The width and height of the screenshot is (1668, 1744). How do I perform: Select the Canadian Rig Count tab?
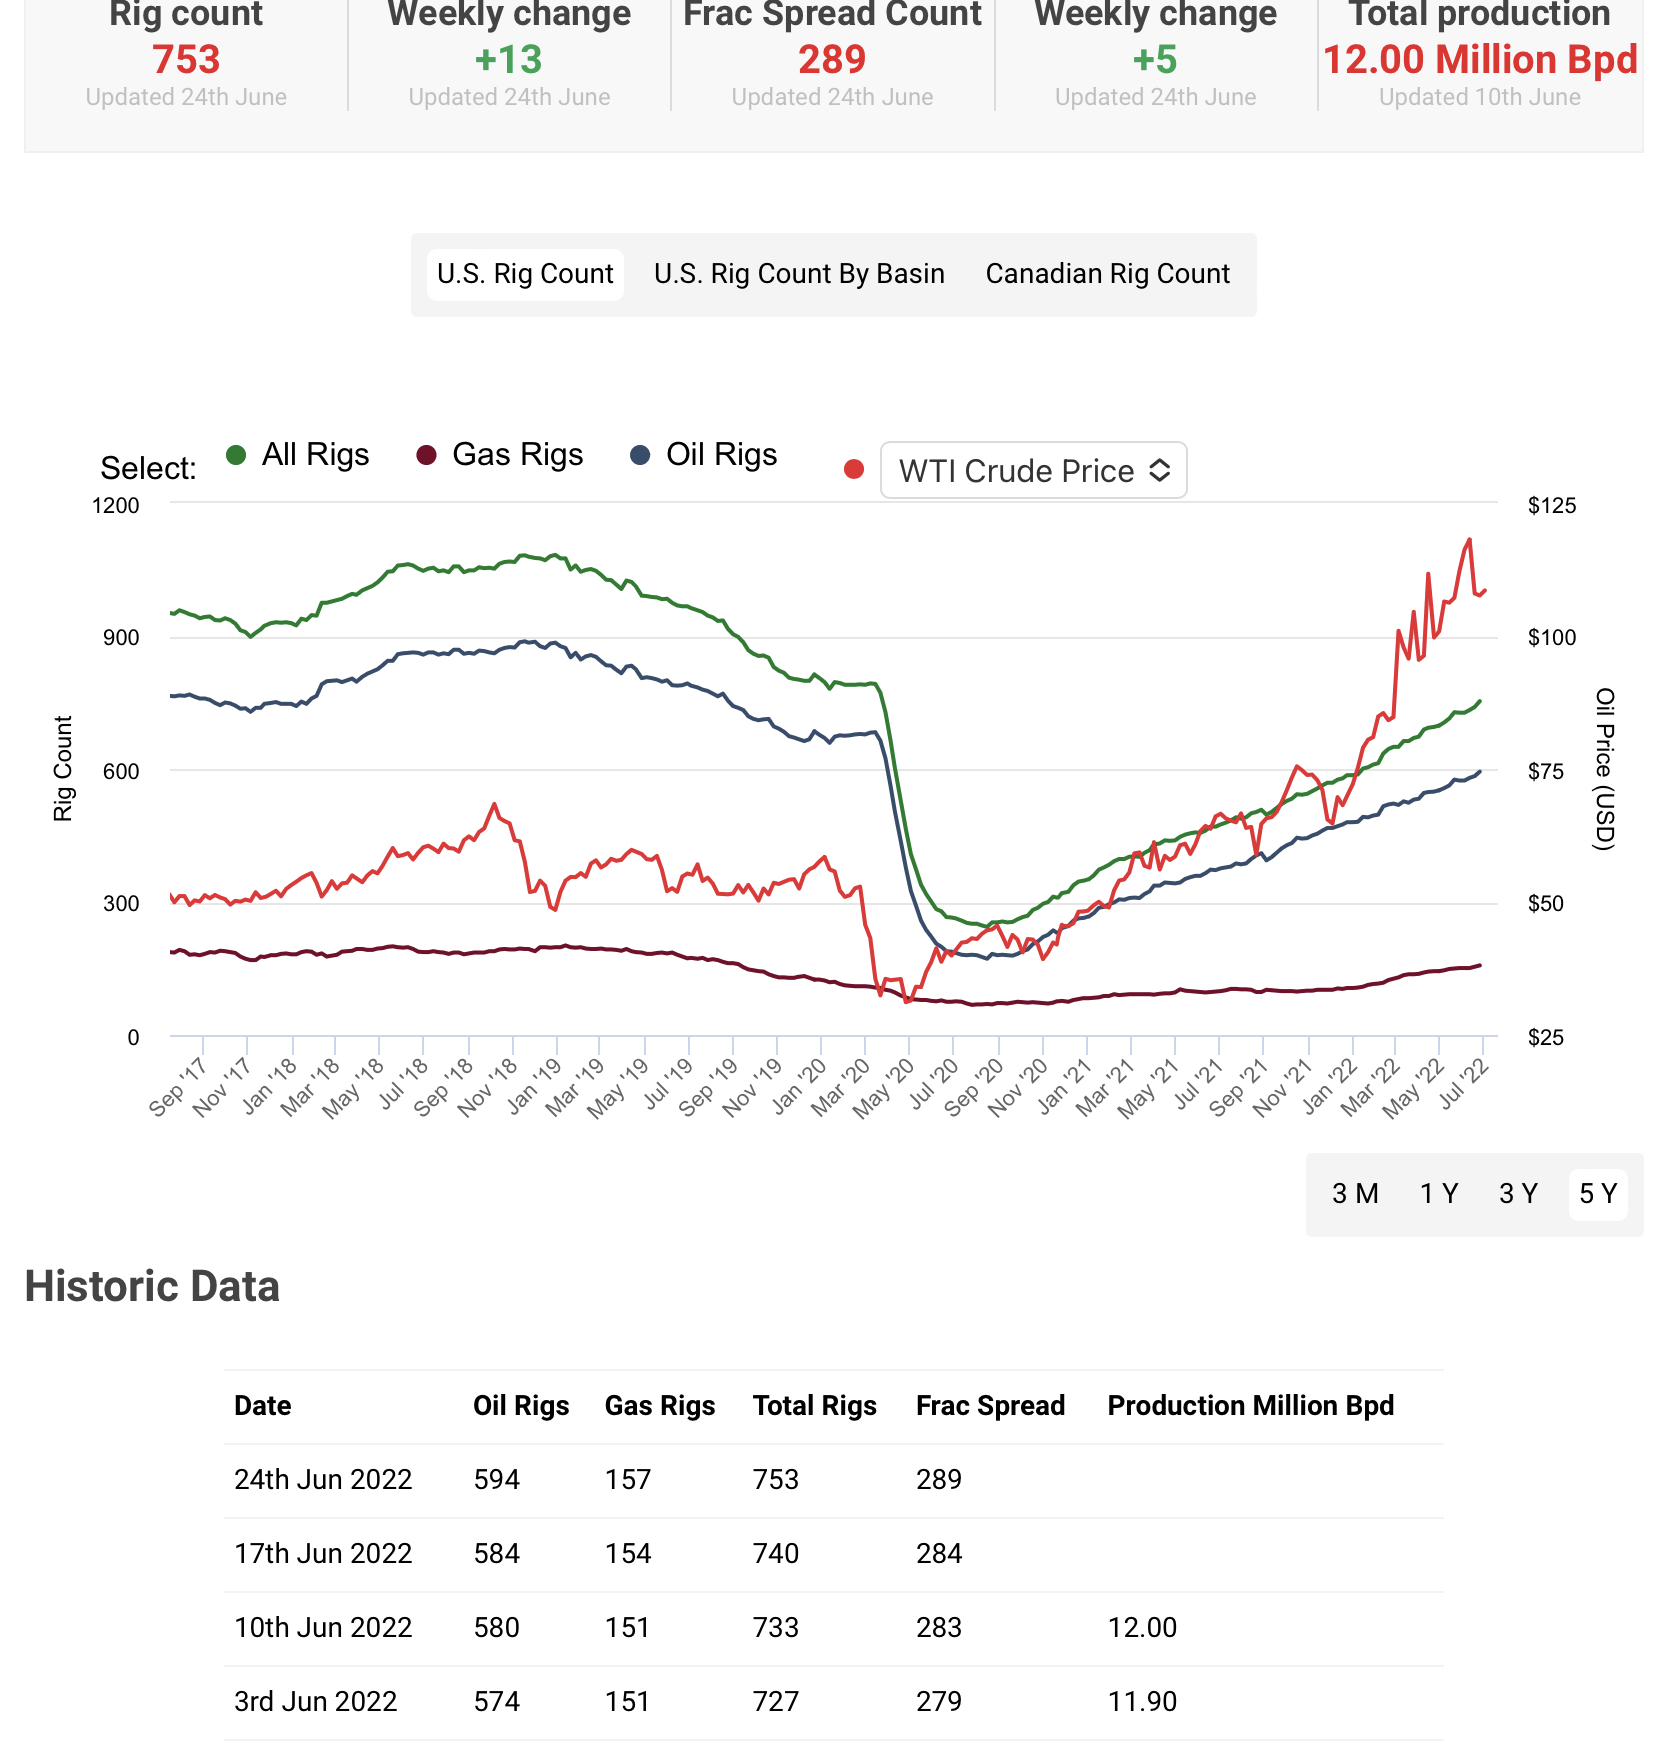[1107, 274]
